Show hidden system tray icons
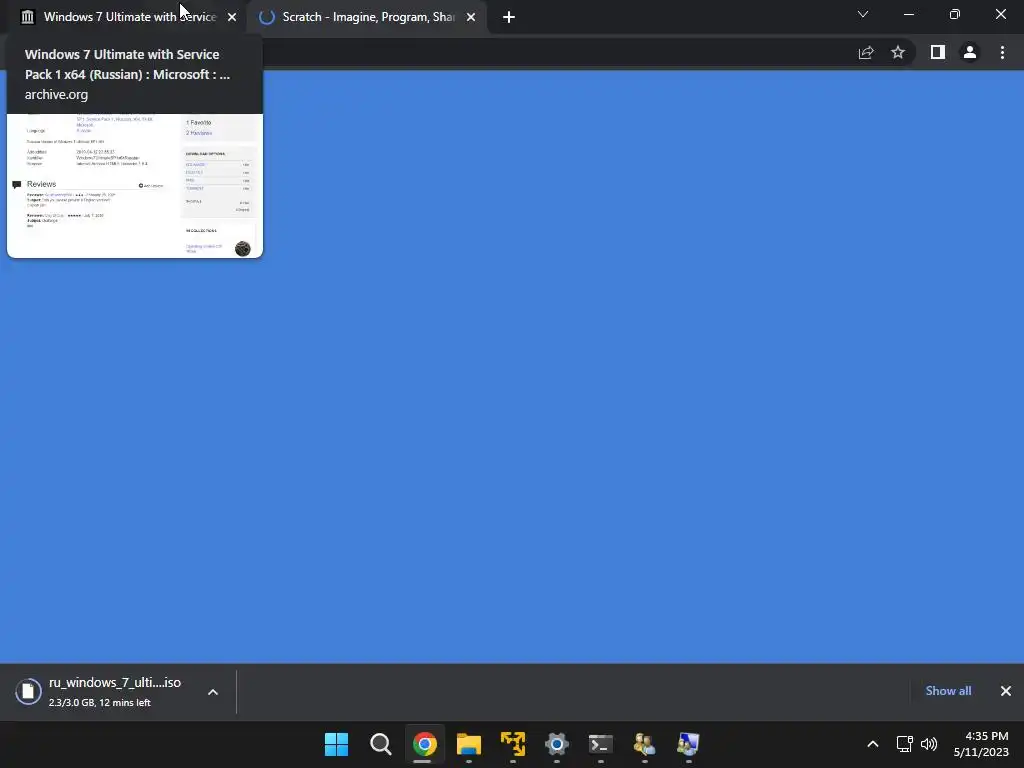Viewport: 1024px width, 768px height. [872, 744]
